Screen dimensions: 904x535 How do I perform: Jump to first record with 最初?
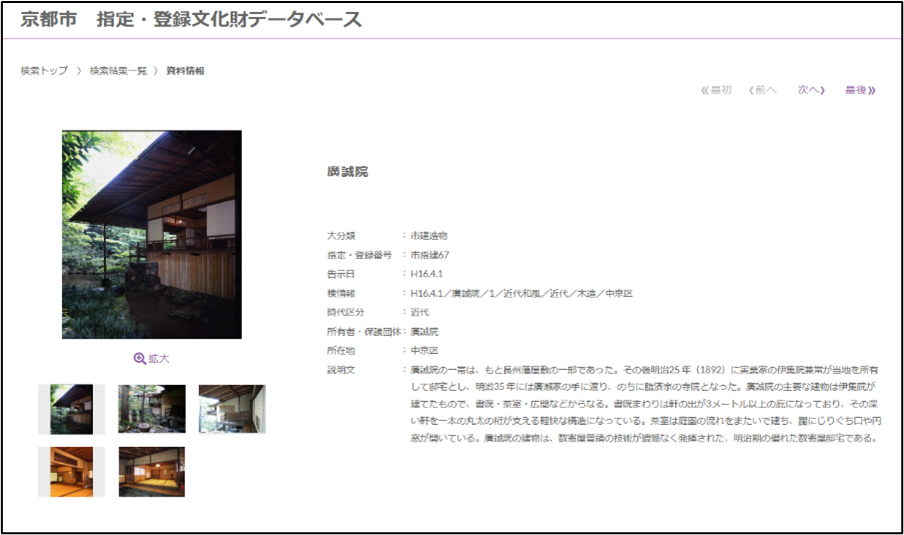point(717,90)
